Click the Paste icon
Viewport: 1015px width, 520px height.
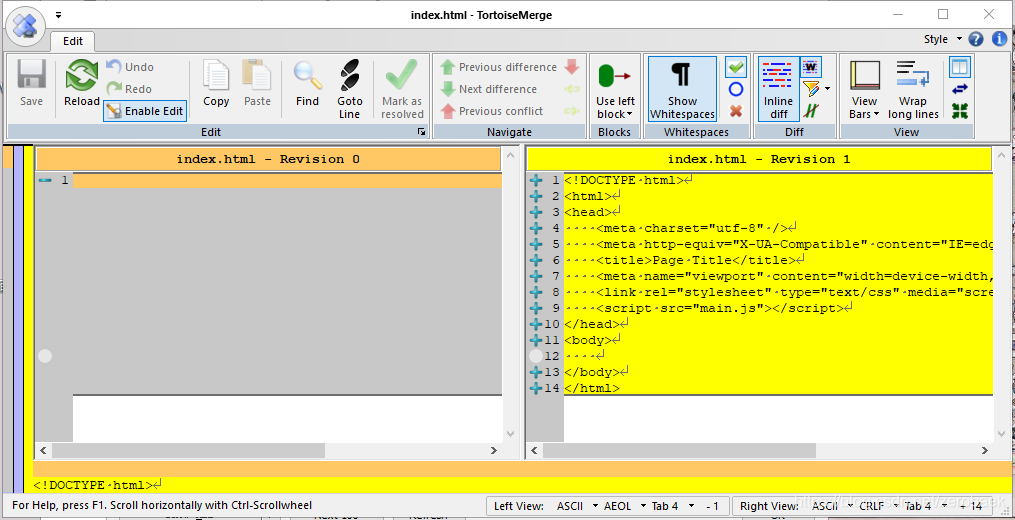point(257,83)
